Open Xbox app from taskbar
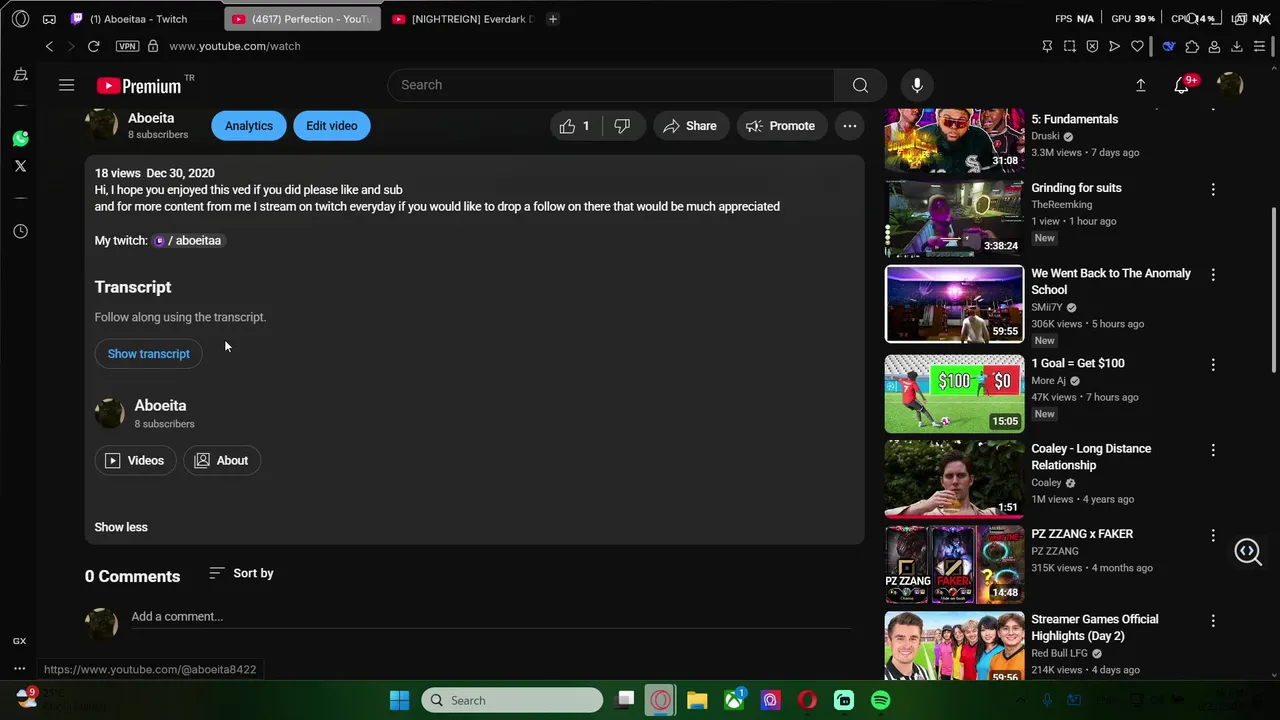 (x=734, y=700)
